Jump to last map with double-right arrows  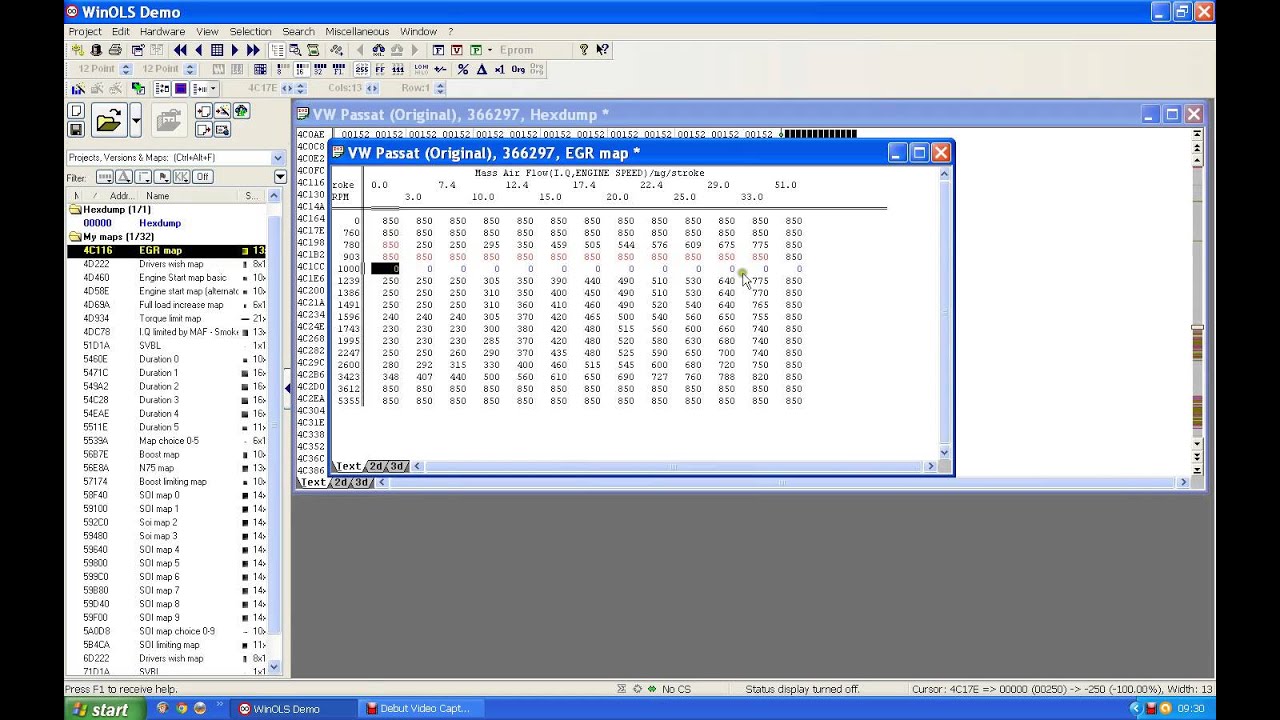[253, 50]
